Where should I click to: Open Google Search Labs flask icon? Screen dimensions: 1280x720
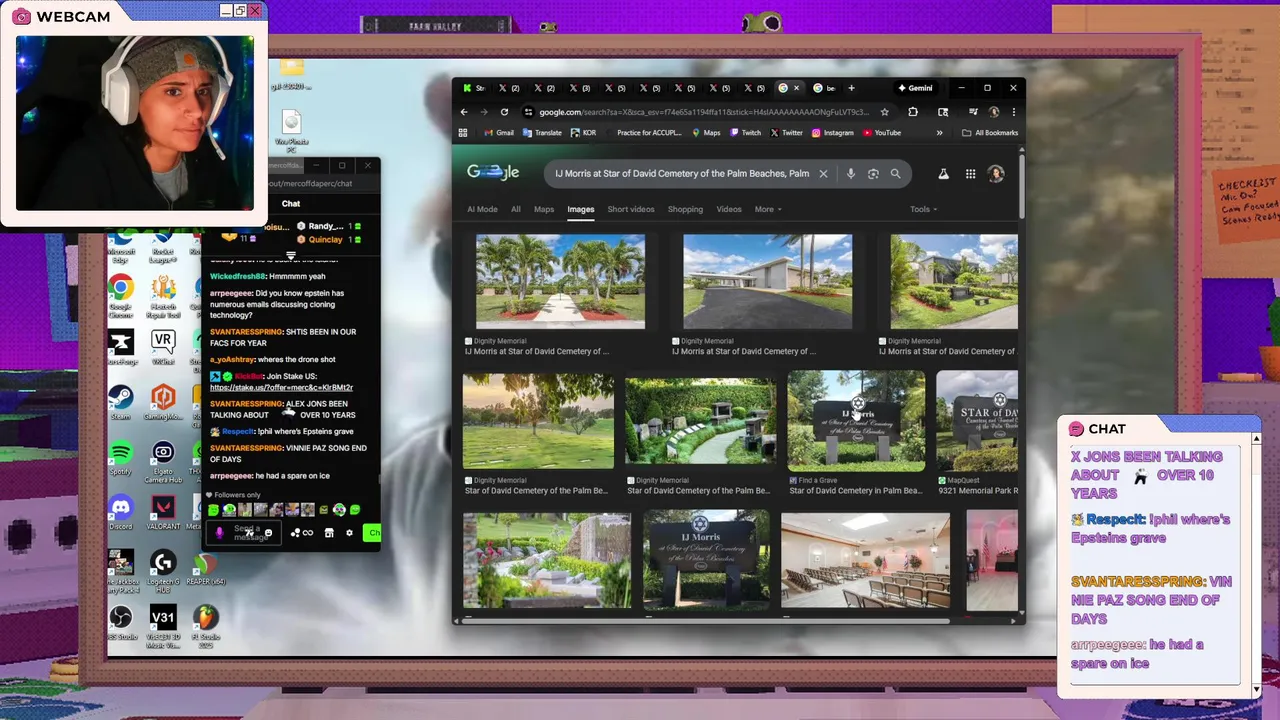pos(943,174)
